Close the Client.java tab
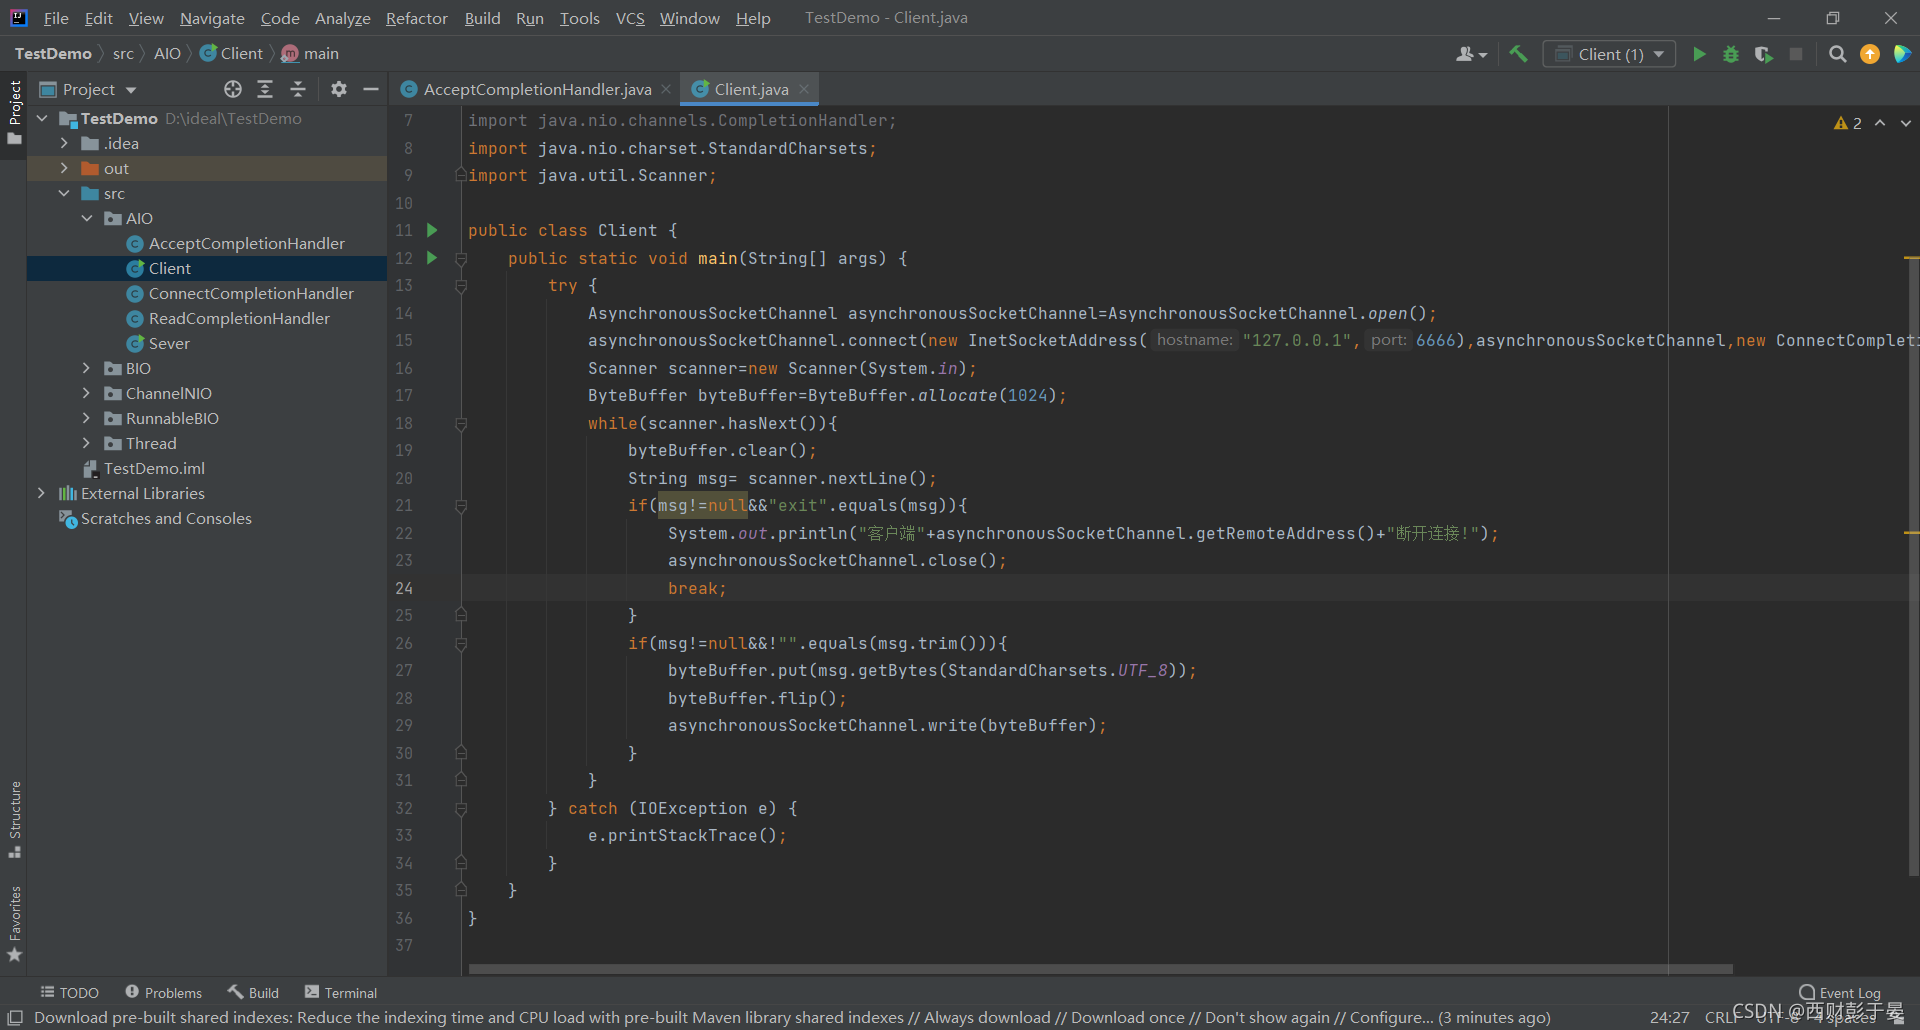 point(804,89)
